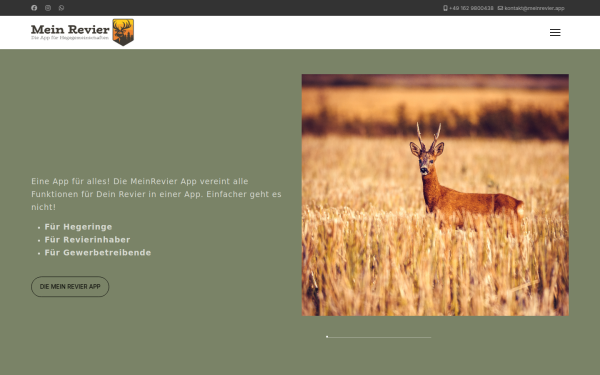This screenshot has height=375, width=600.
Task: Click the 'Eine App für alles!' paragraph
Action: [x=157, y=194]
